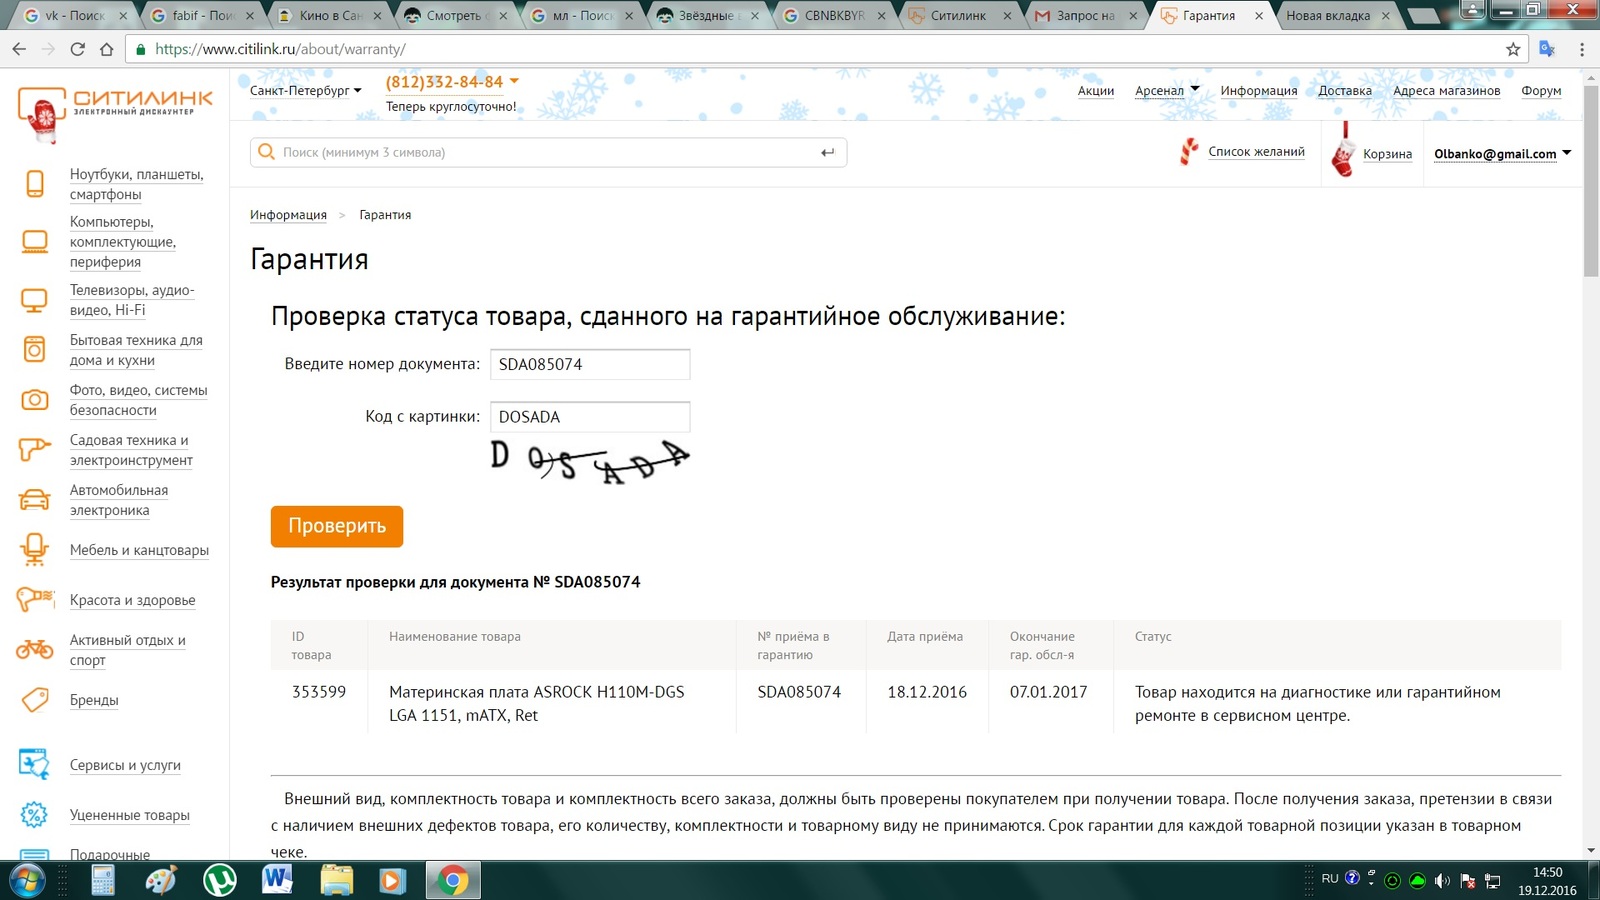Open the Список желаний link
Screen dimensions: 1600x900
click(1256, 152)
